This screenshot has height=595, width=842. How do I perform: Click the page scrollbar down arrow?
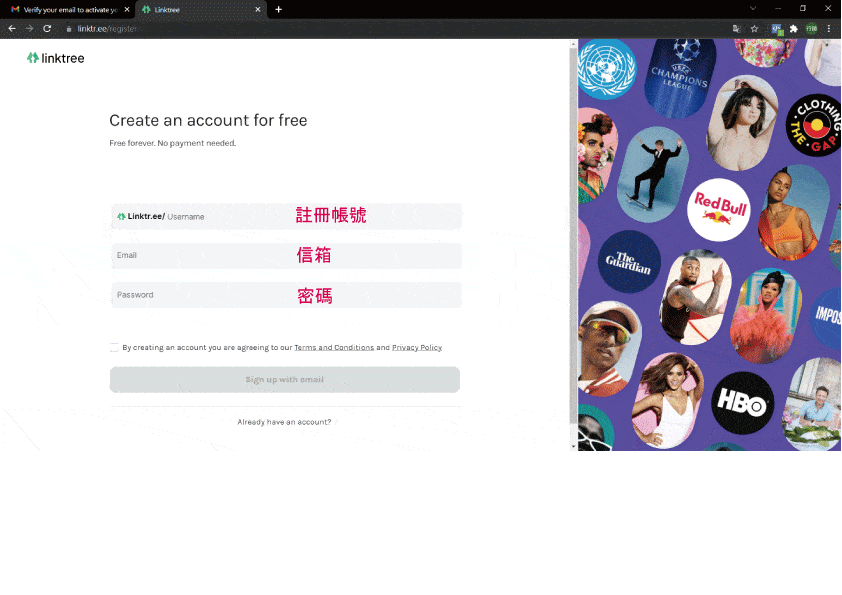coord(573,446)
